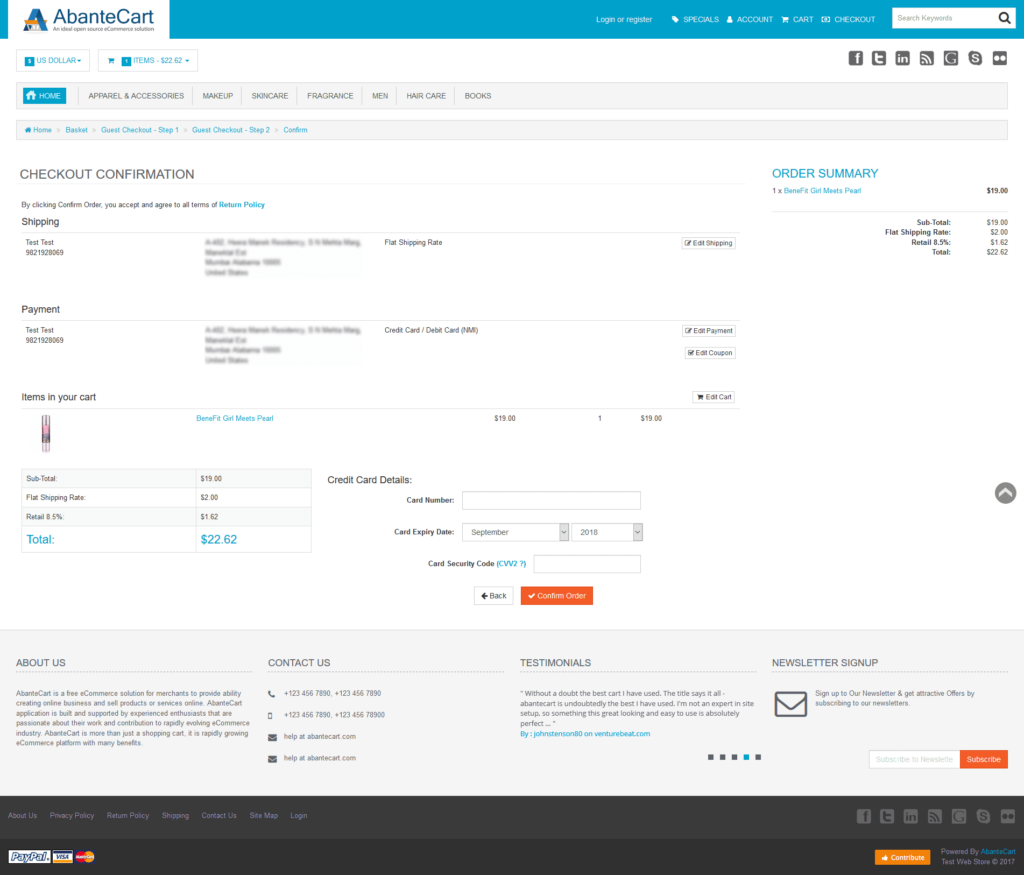Open Facebook icon in footer
1024x875 pixels.
tap(863, 816)
